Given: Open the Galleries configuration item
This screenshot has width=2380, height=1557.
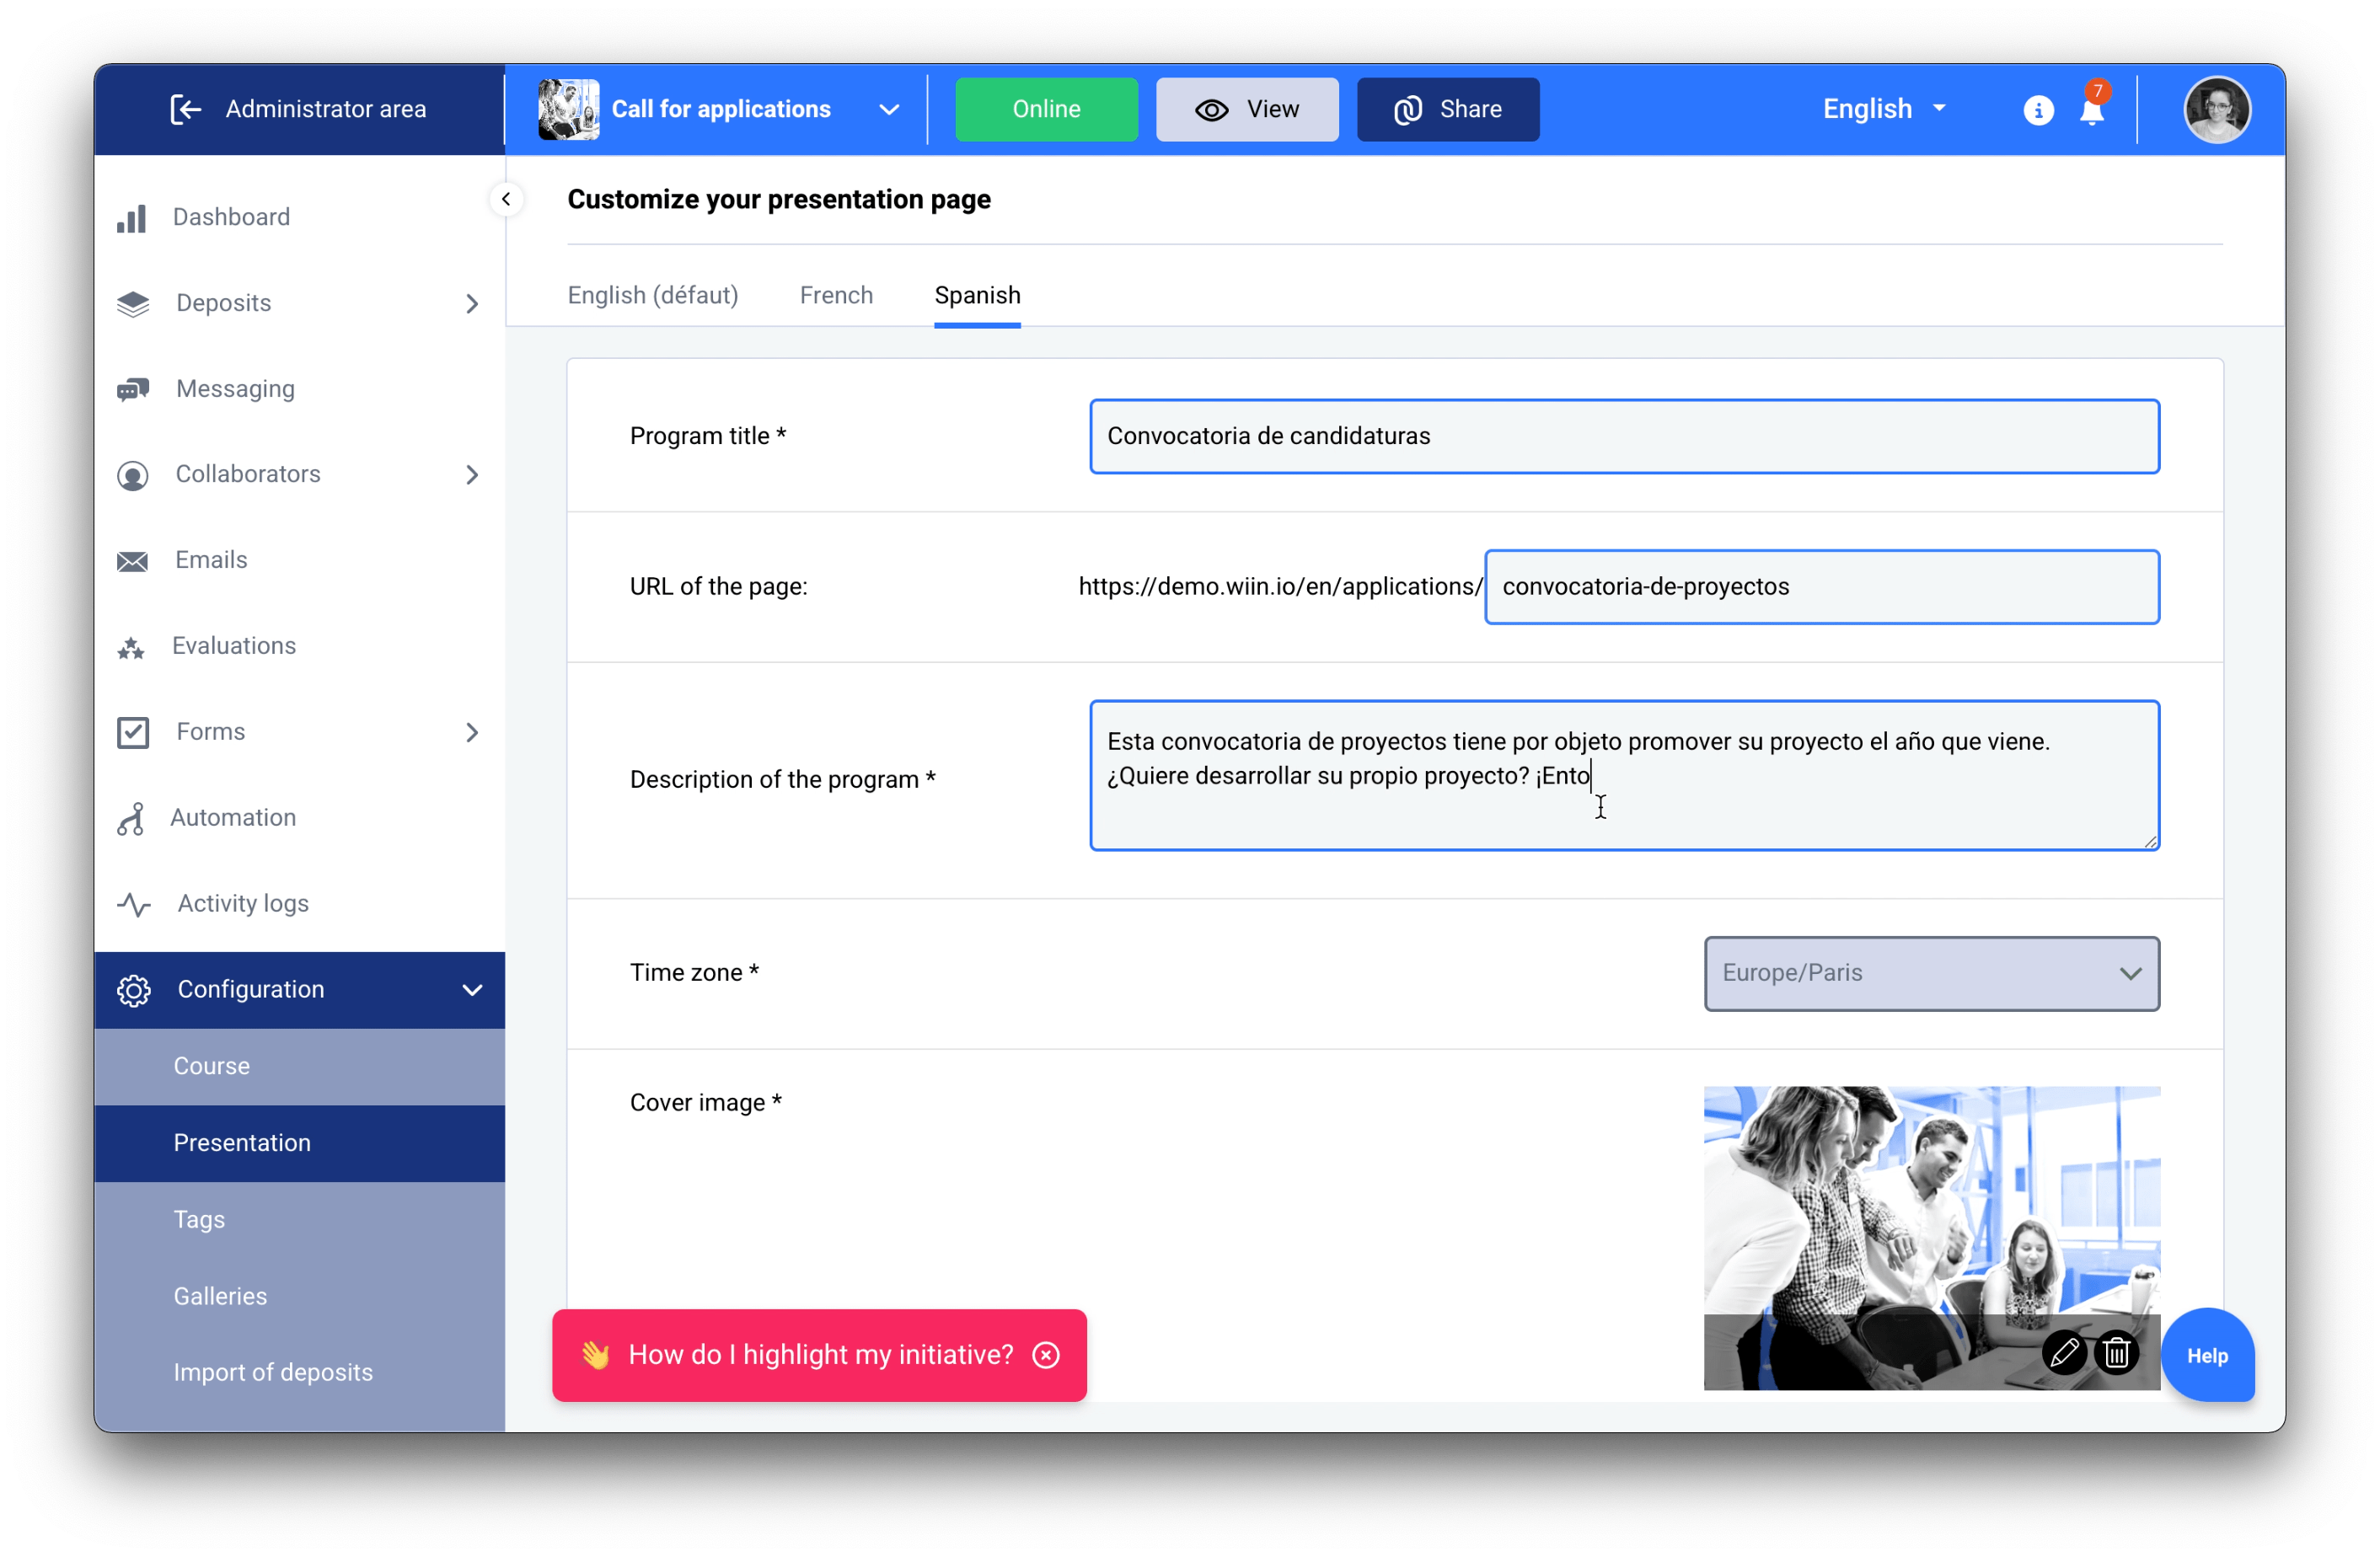Looking at the screenshot, I should tap(299, 1297).
